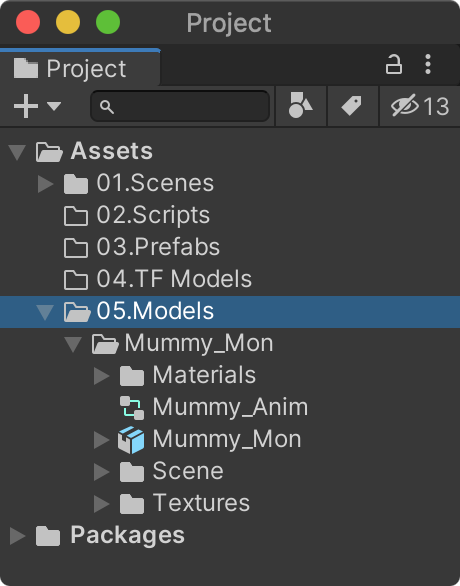Screen dimensions: 460x586
Task: Collapse the 05.Models folder arrow
Action: coord(45,312)
